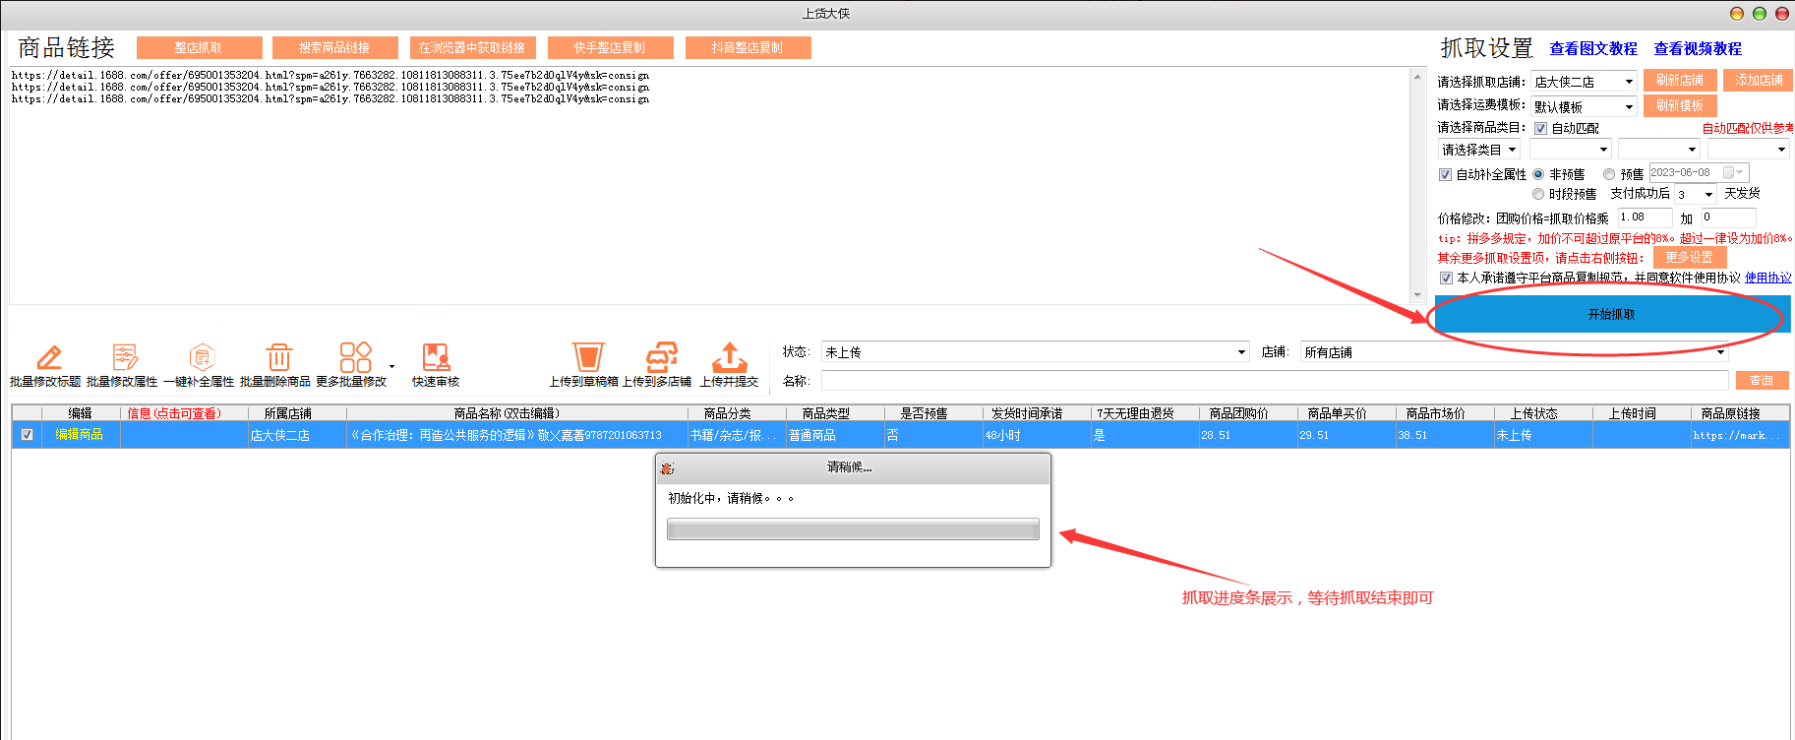Open calendar picker on 预售 date field
This screenshot has width=1795, height=740.
[1733, 173]
